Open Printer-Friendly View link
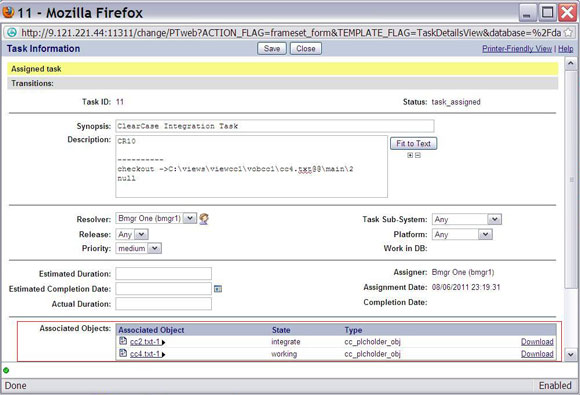580x395 pixels. coord(517,49)
